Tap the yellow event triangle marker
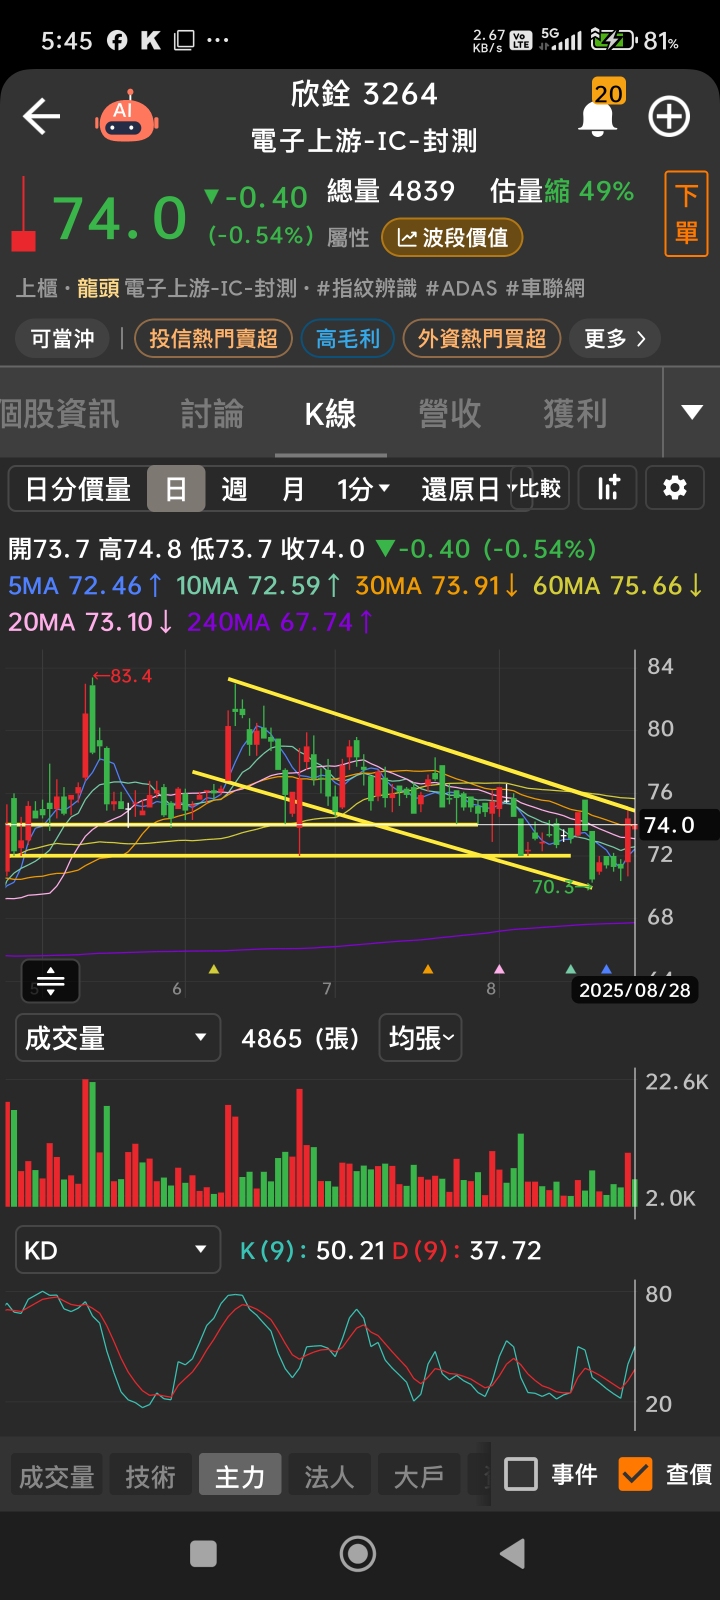 coord(213,969)
